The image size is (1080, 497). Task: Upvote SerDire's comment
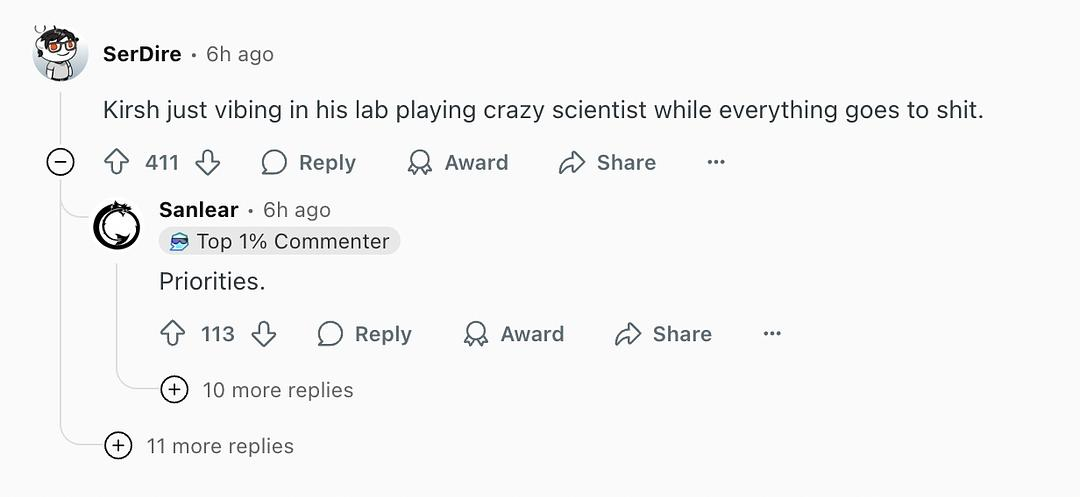pos(117,163)
